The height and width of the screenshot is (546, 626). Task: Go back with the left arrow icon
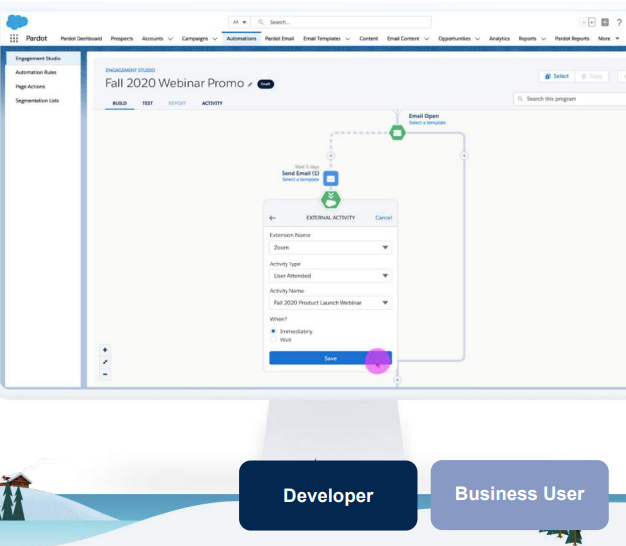tap(273, 218)
